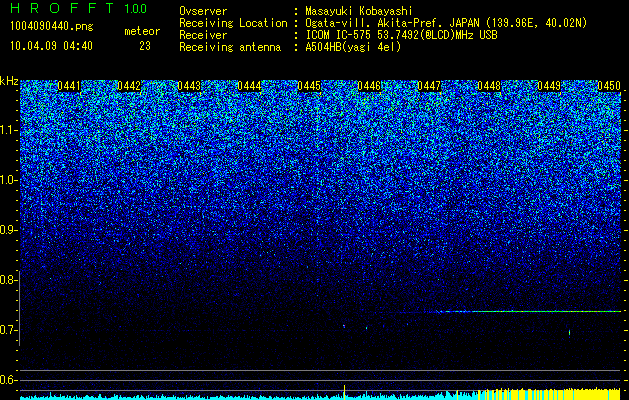Click the 0449 time marker
Screen dimensions: 629x400
click(x=549, y=86)
